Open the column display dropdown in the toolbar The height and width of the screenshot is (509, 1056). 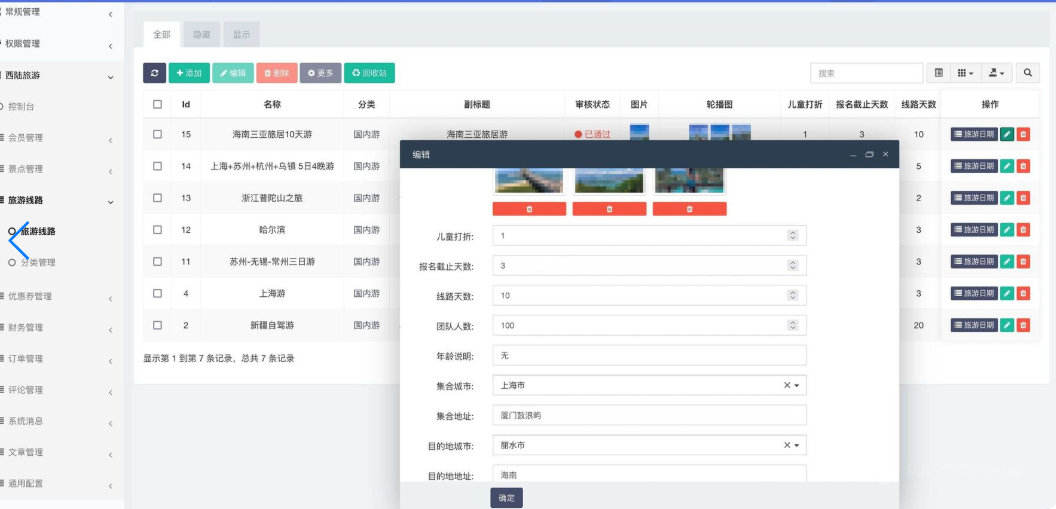click(964, 73)
